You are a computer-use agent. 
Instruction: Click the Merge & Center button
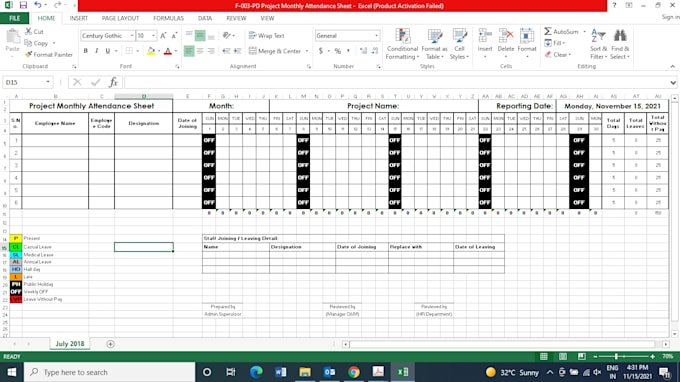tap(275, 51)
